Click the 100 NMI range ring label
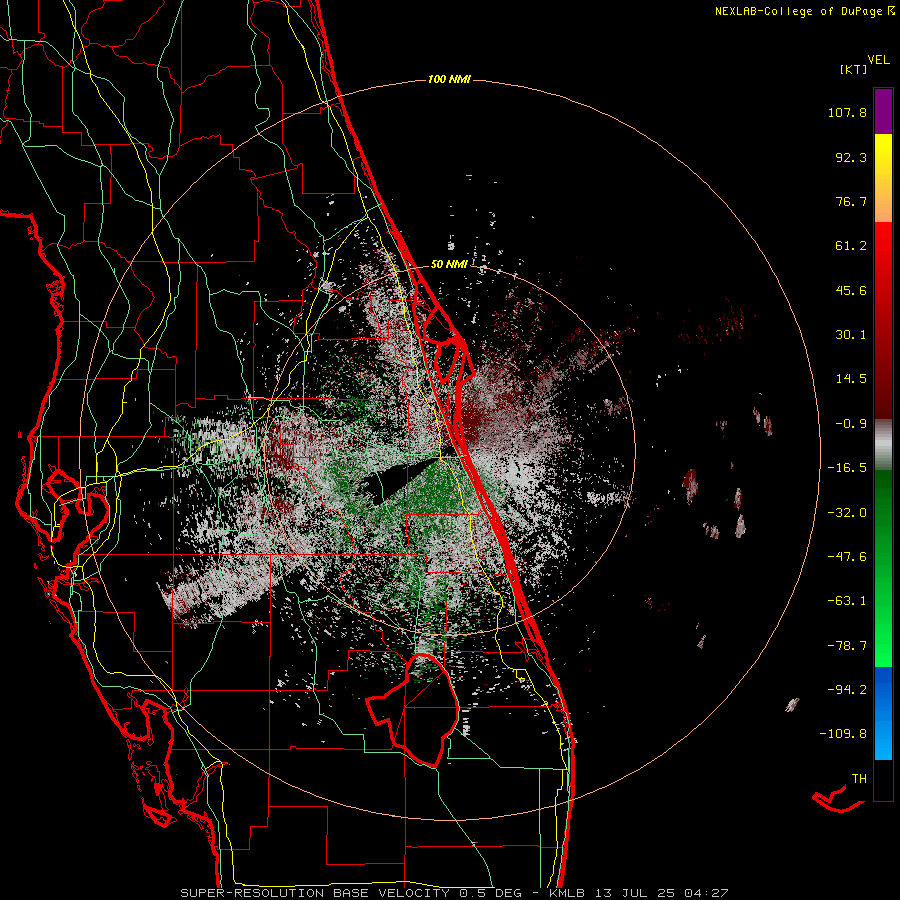Viewport: 900px width, 900px height. tap(449, 79)
